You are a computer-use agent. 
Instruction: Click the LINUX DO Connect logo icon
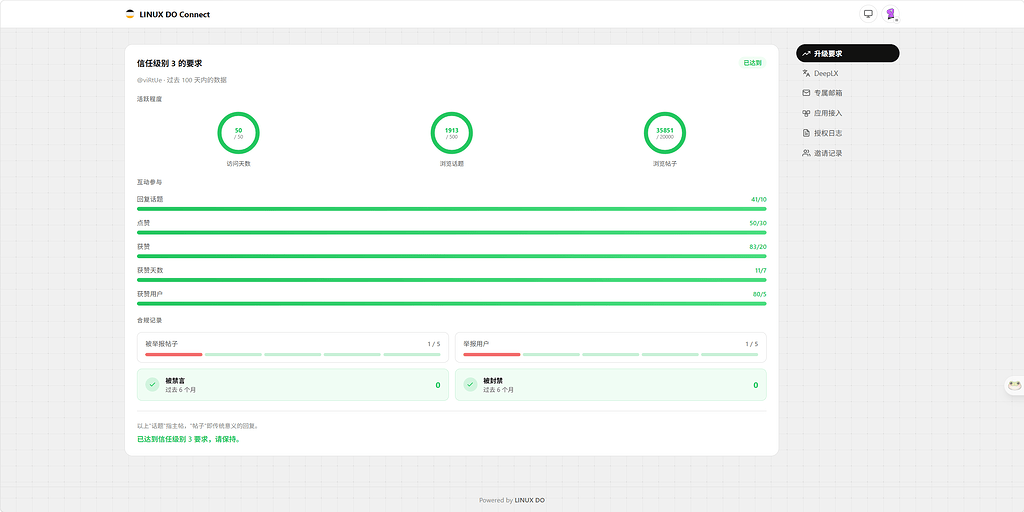(x=129, y=14)
